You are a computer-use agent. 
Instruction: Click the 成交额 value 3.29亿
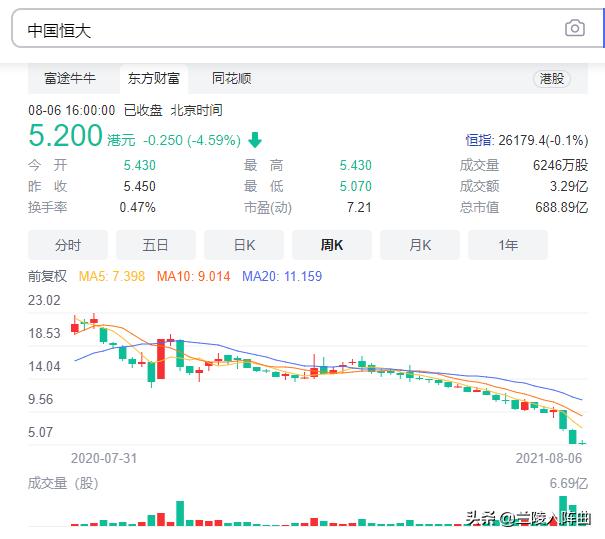569,186
